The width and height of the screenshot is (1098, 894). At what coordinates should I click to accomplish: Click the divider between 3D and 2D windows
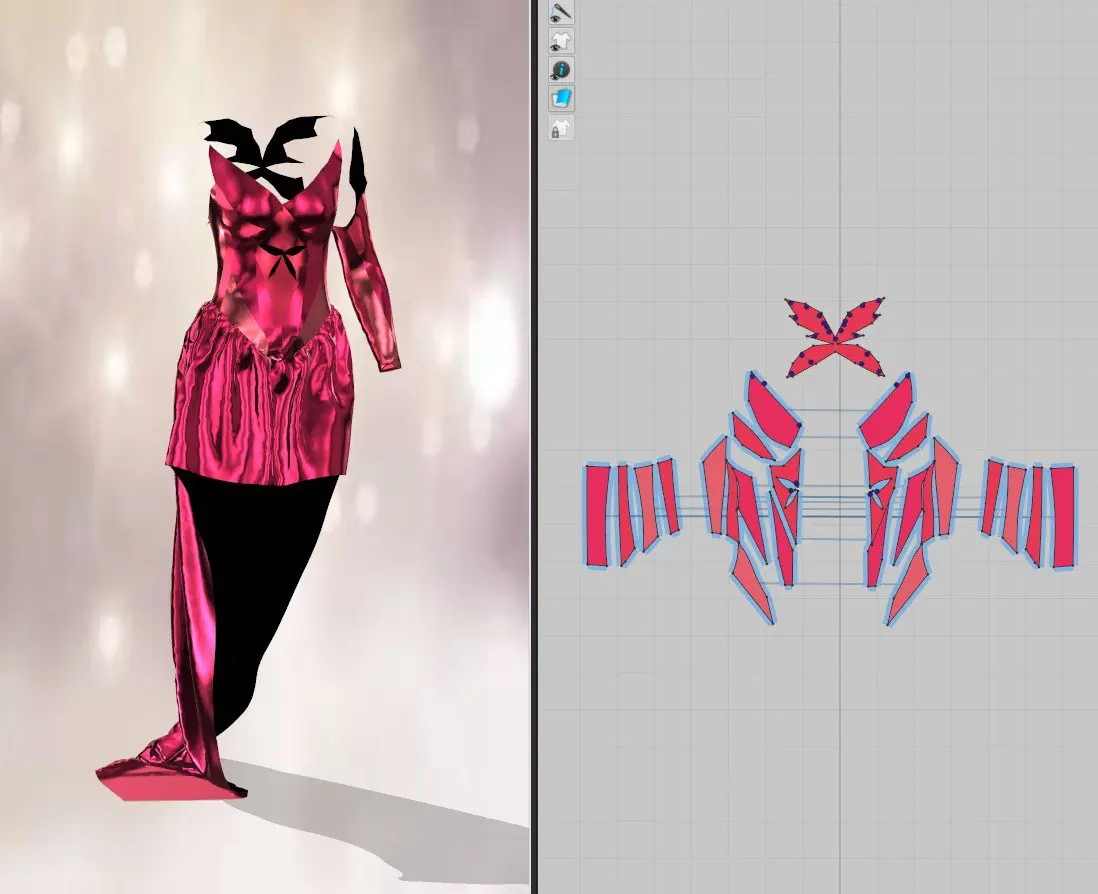(534, 447)
